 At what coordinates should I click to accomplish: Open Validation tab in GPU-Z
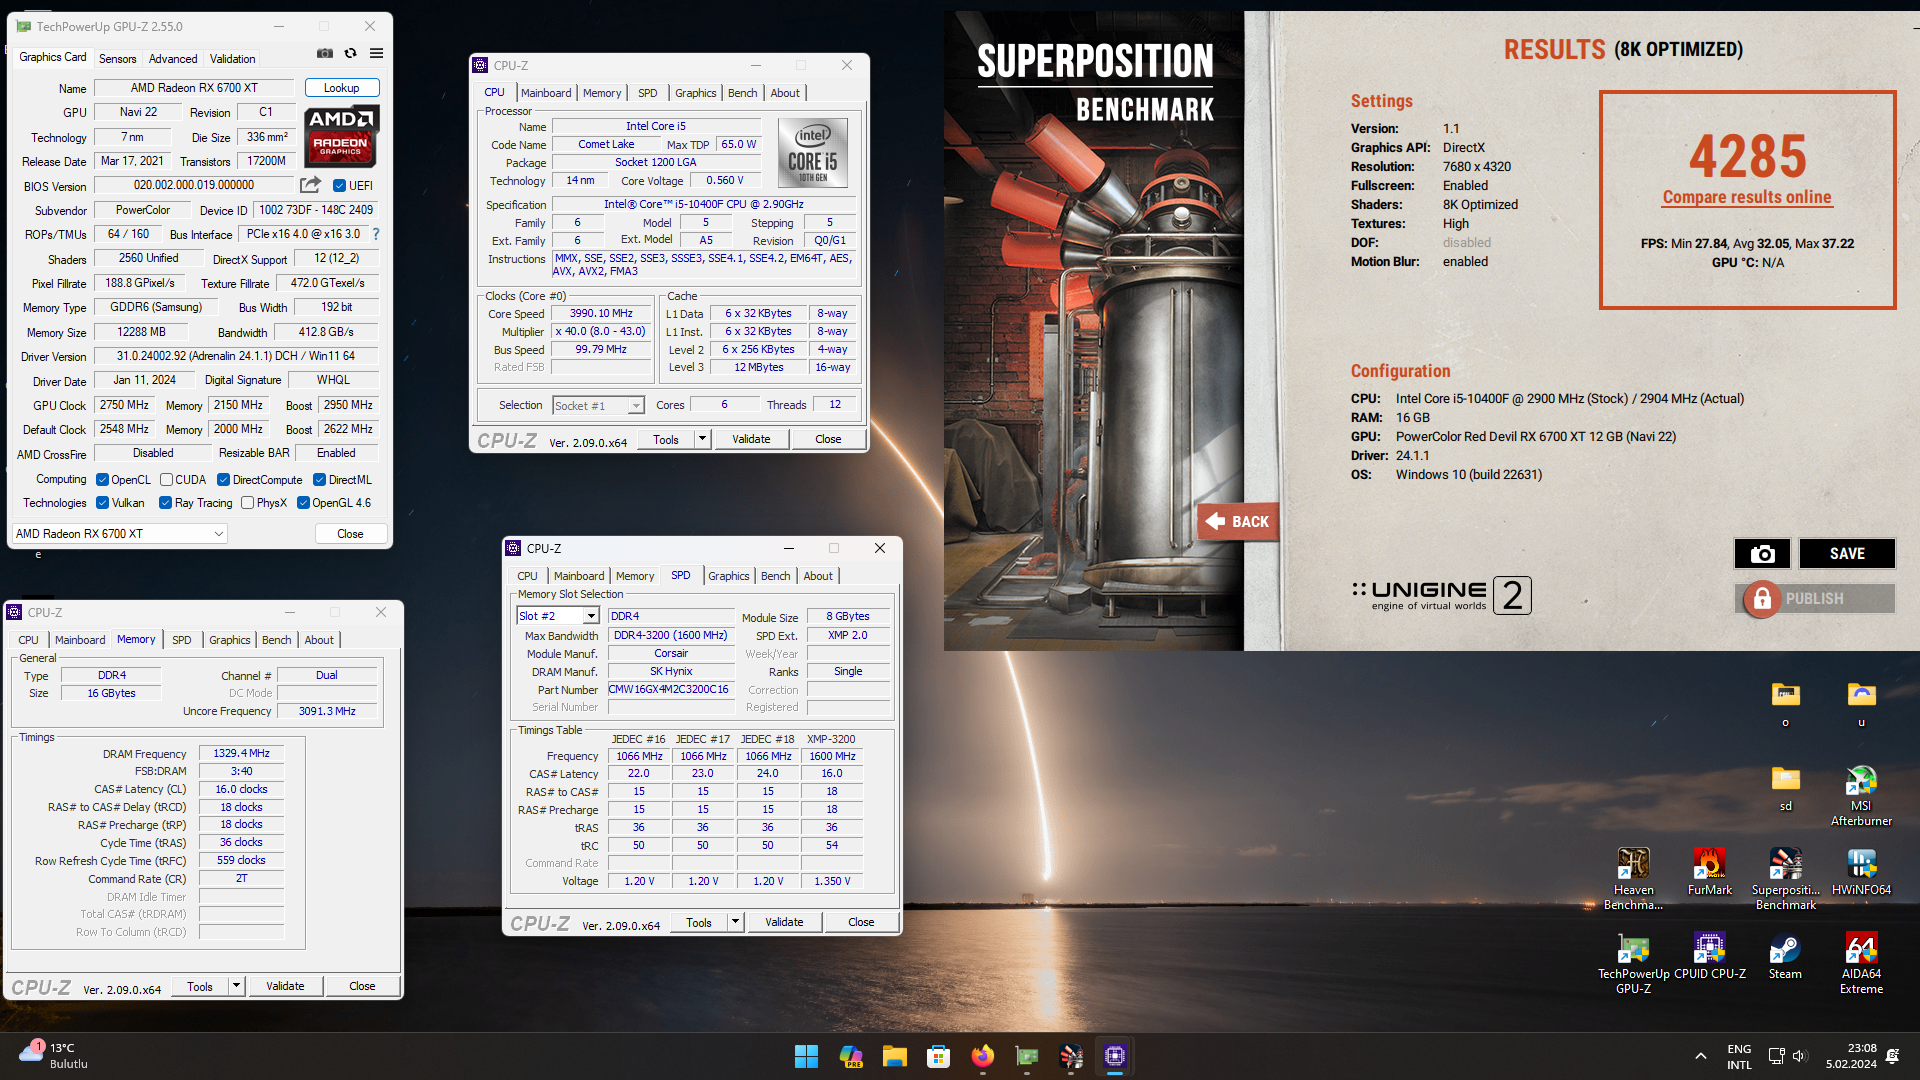point(233,59)
